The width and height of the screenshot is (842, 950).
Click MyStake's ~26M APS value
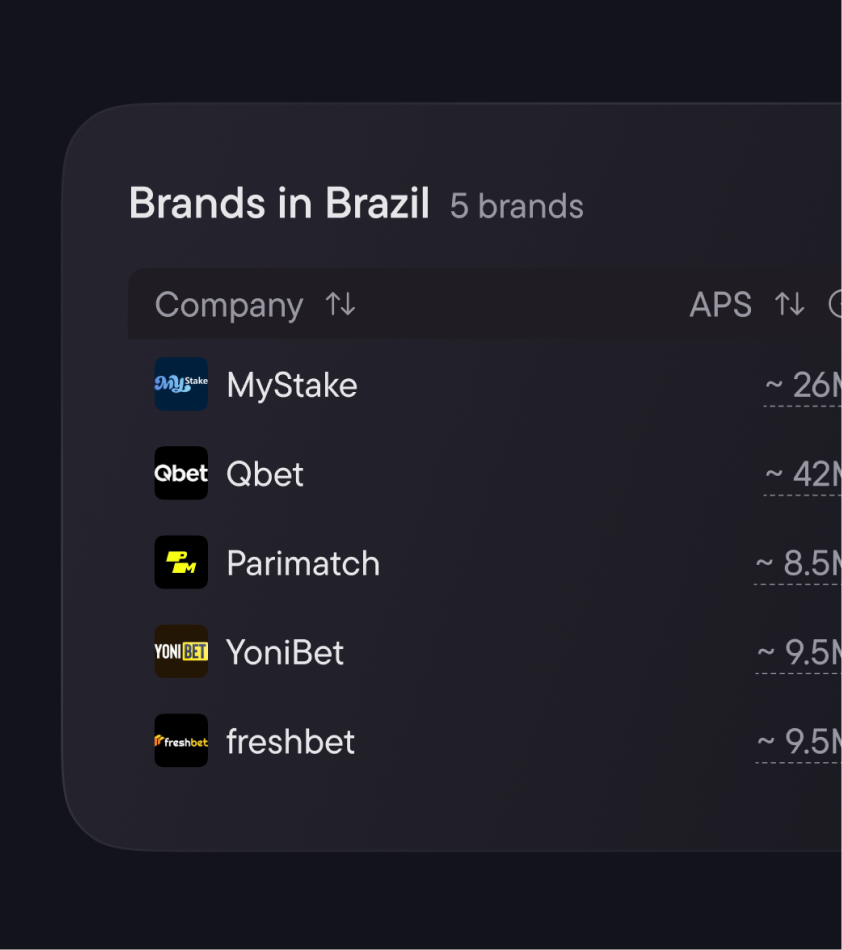804,385
